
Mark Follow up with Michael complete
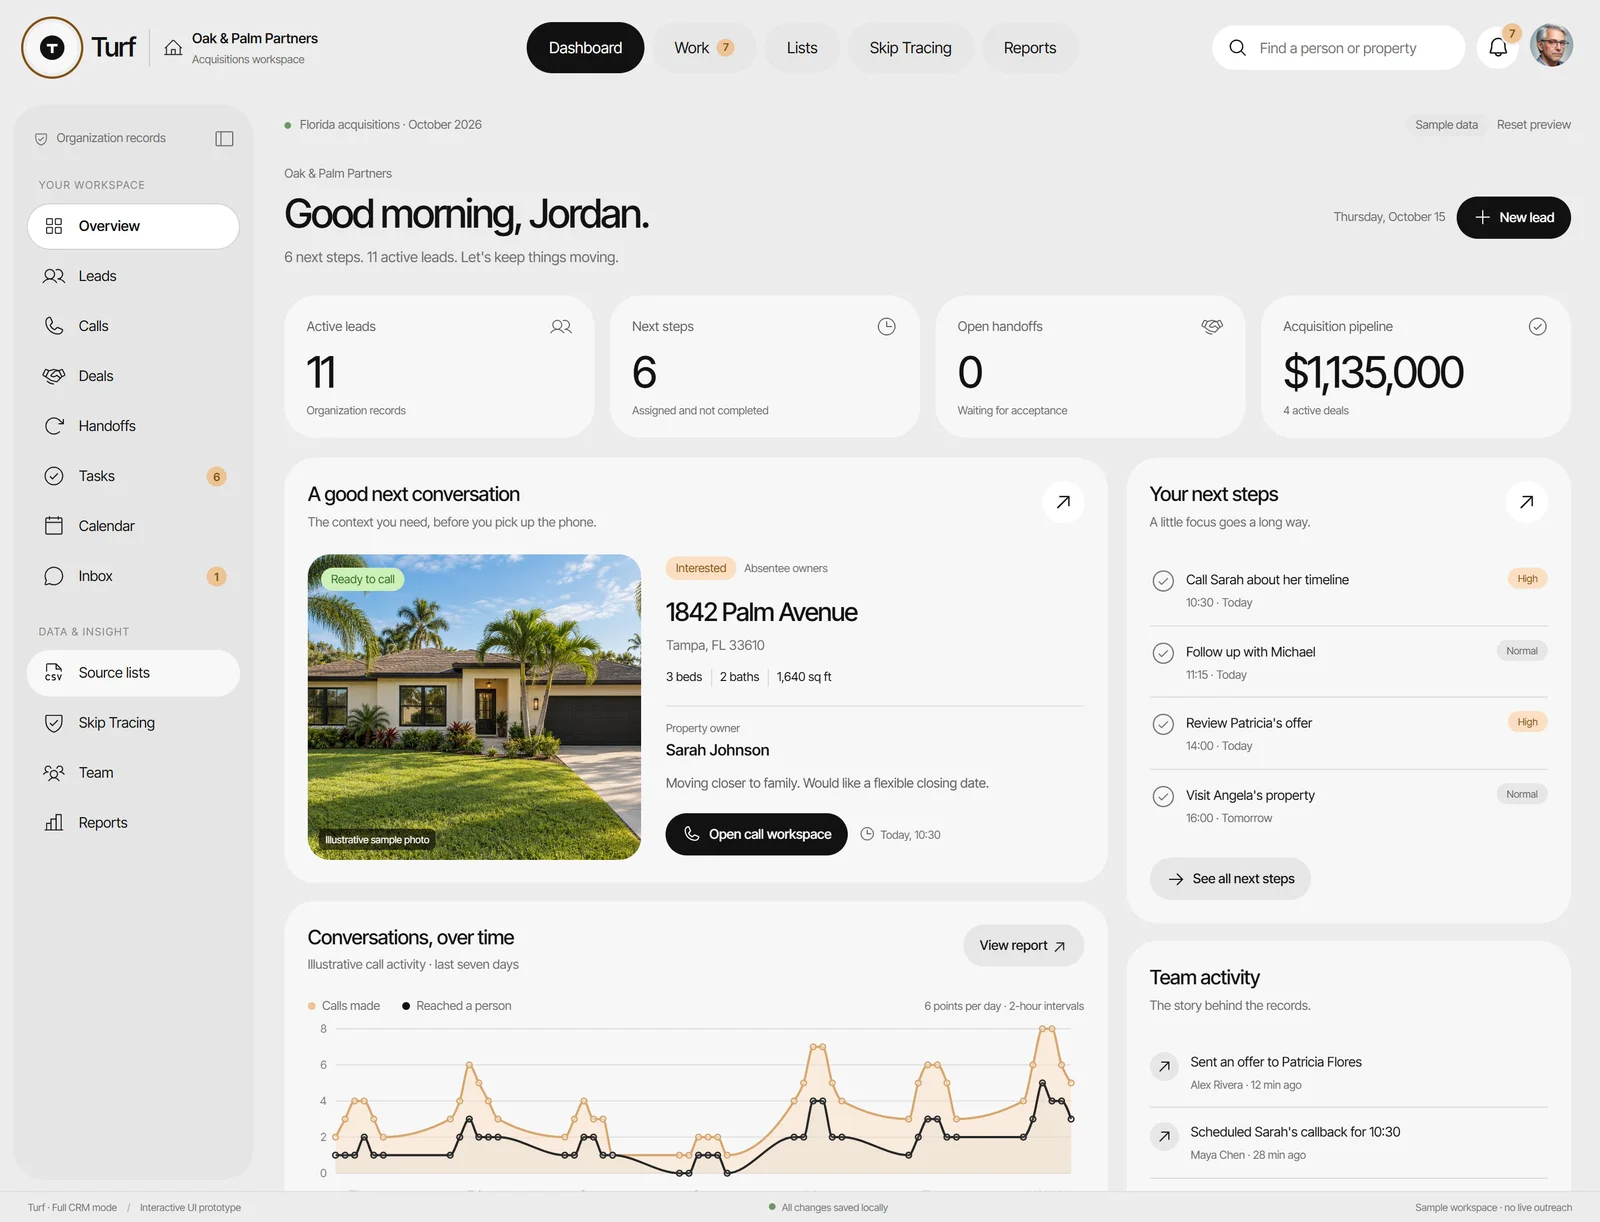tap(1163, 653)
